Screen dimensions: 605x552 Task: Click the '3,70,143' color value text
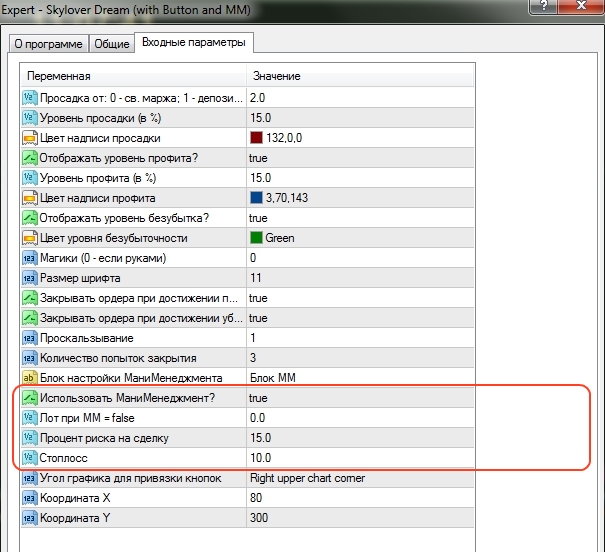pos(287,198)
